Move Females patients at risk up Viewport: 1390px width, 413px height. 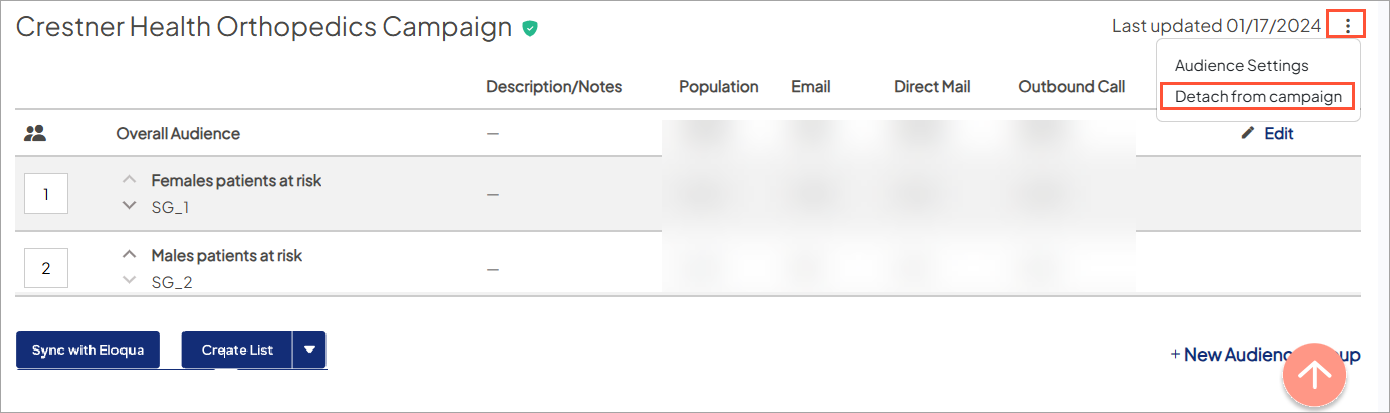point(128,180)
